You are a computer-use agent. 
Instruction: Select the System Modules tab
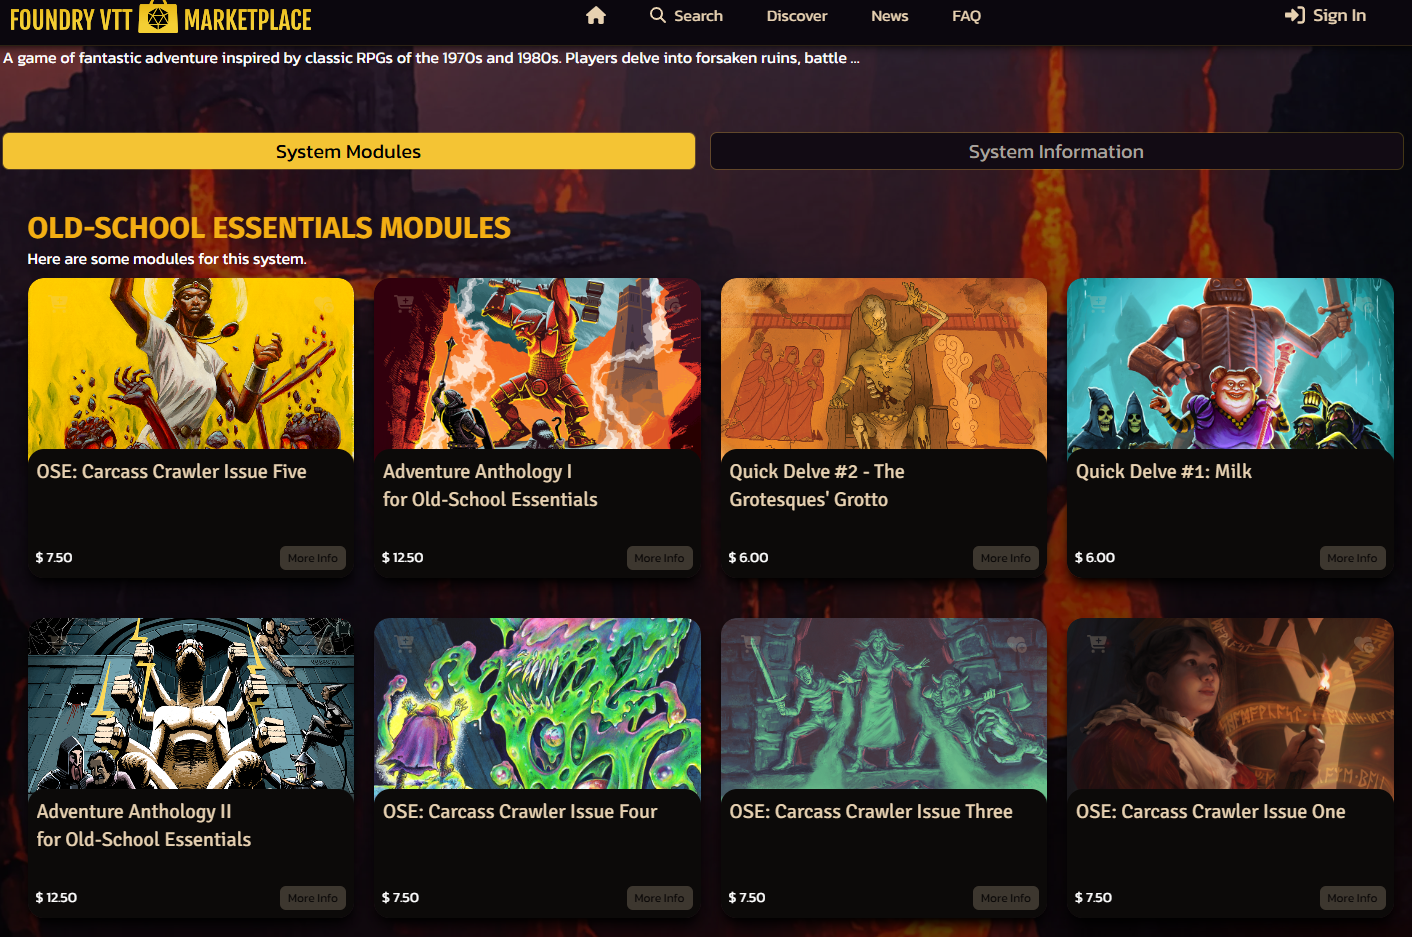click(349, 151)
